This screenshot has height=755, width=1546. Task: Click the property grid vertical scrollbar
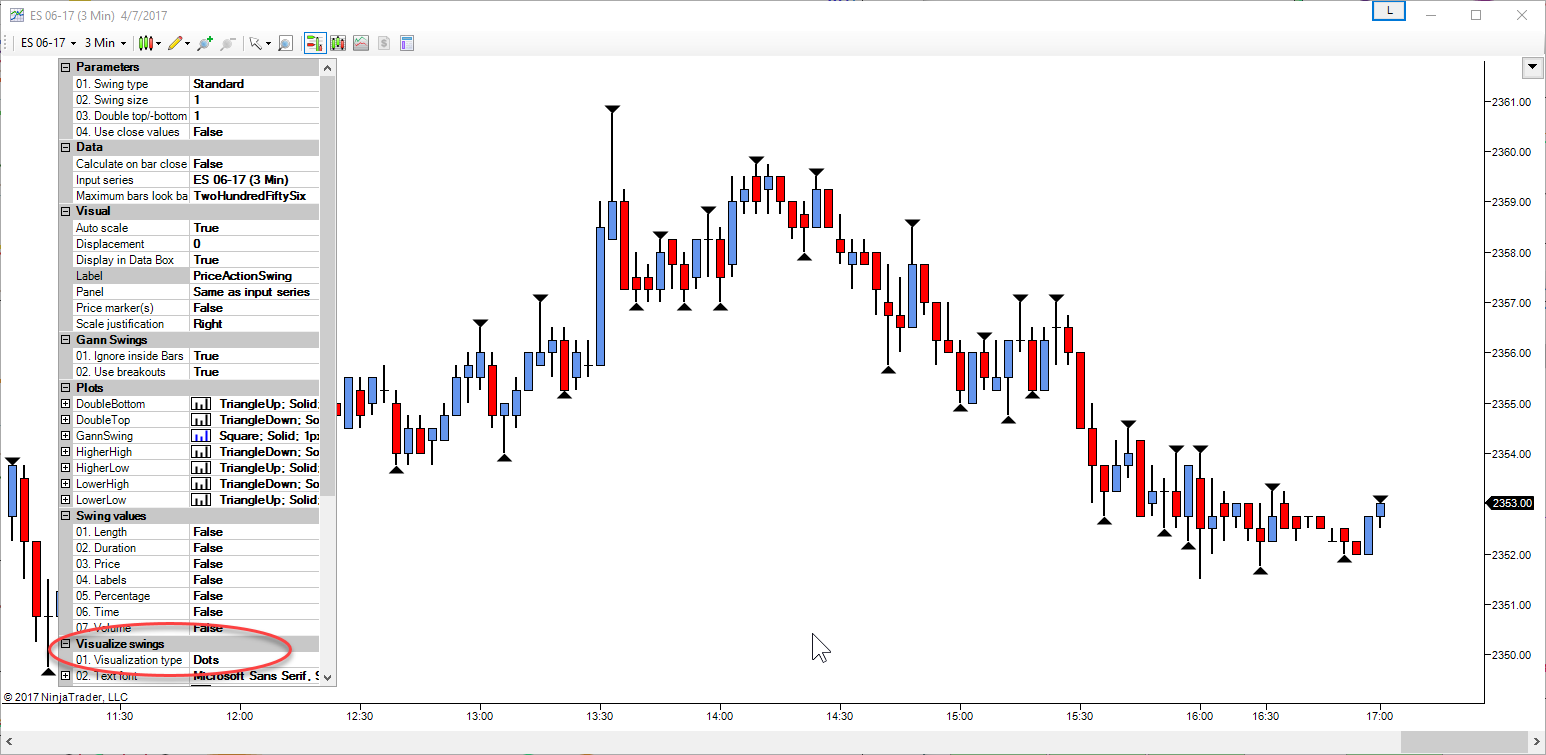click(328, 285)
